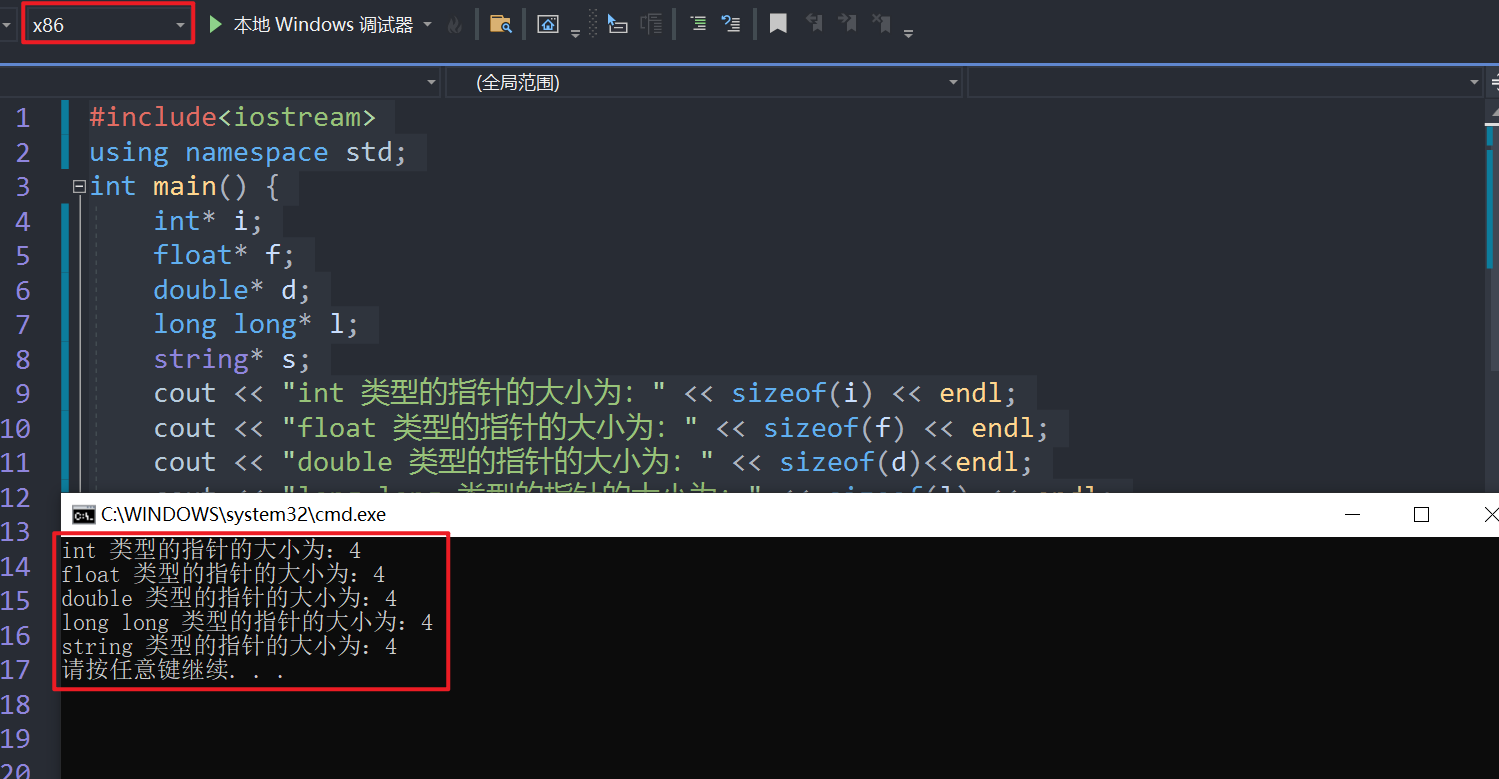This screenshot has width=1499, height=779.
Task: Go to the previous bookmark
Action: 814,24
